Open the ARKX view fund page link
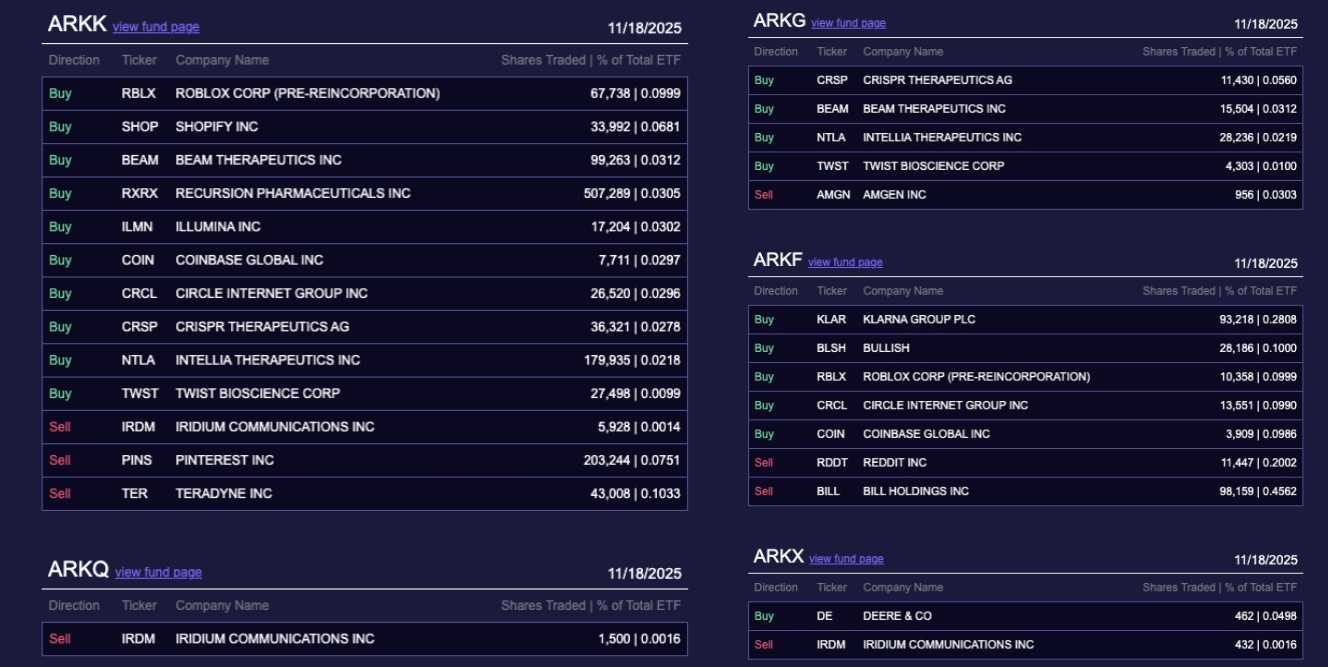Screen dimensions: 1328x667 pyautogui.click(x=846, y=558)
